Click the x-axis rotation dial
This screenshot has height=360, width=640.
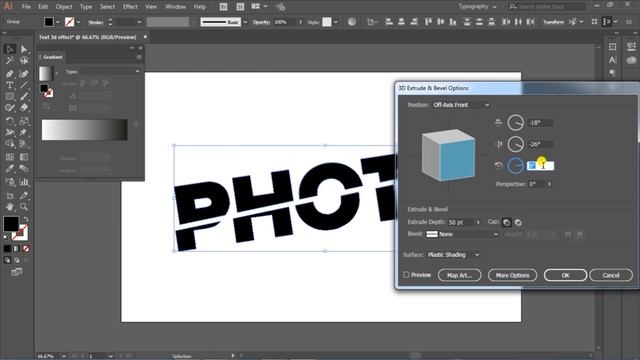tap(516, 122)
